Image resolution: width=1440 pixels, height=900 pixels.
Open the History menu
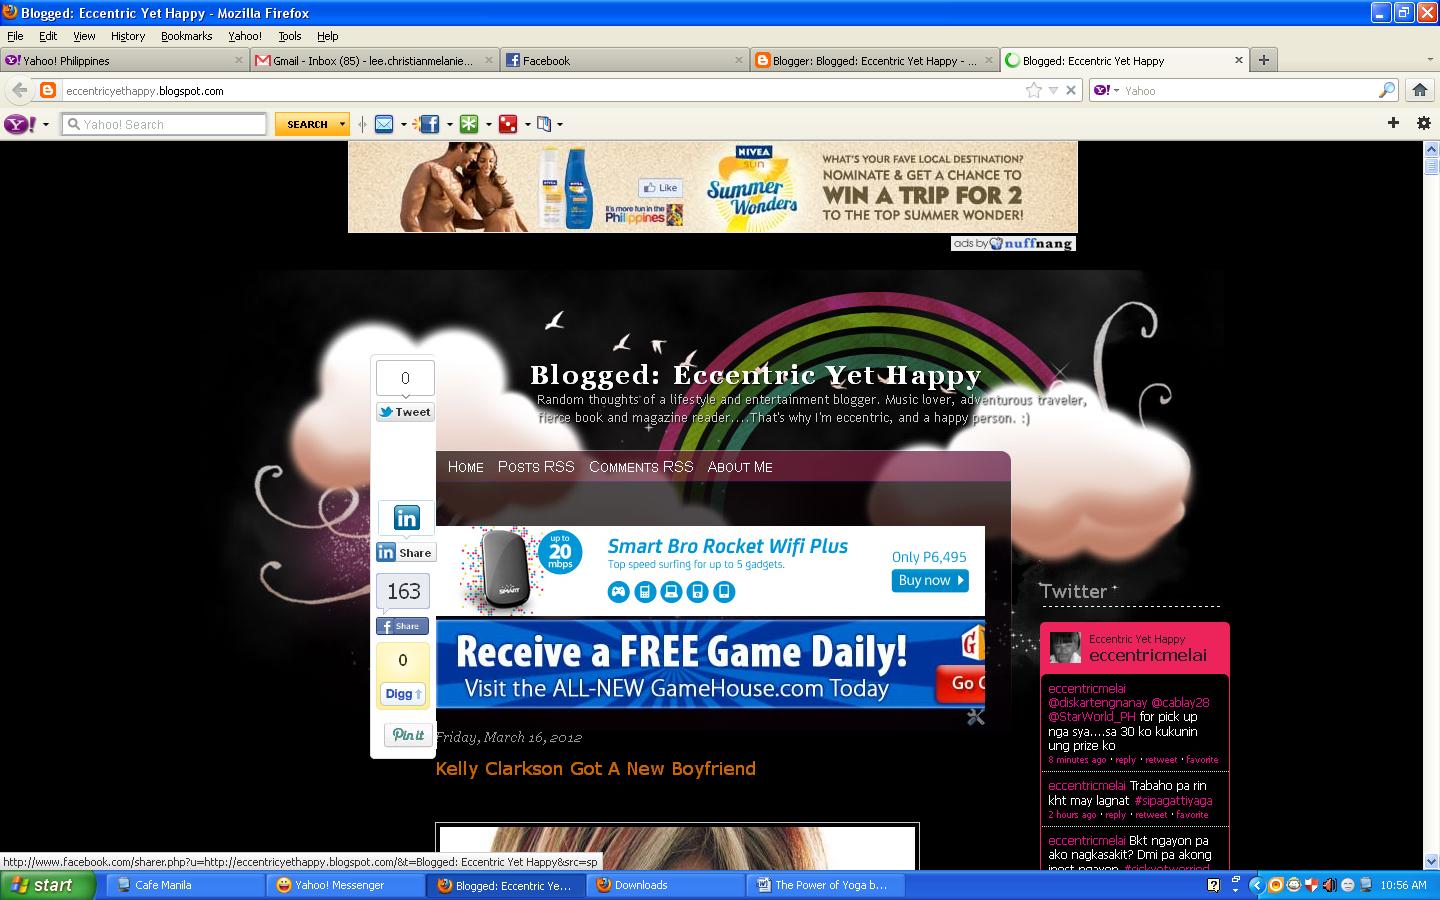tap(127, 35)
